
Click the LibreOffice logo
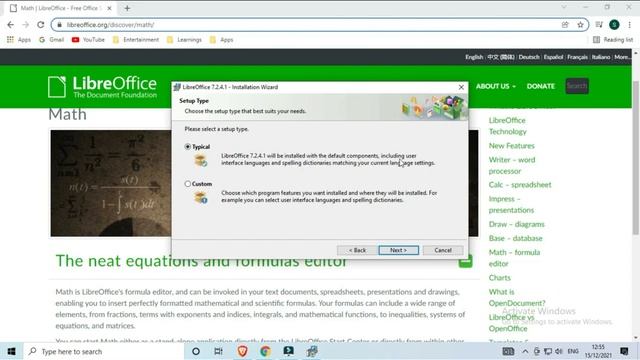coord(102,87)
